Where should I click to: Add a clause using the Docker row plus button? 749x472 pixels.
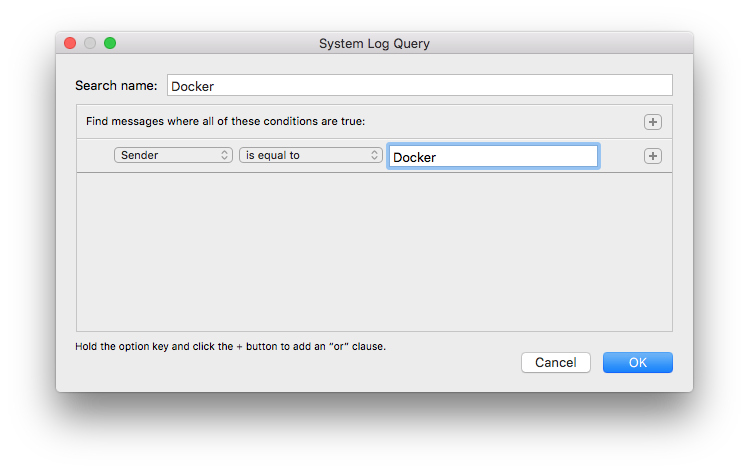(652, 156)
